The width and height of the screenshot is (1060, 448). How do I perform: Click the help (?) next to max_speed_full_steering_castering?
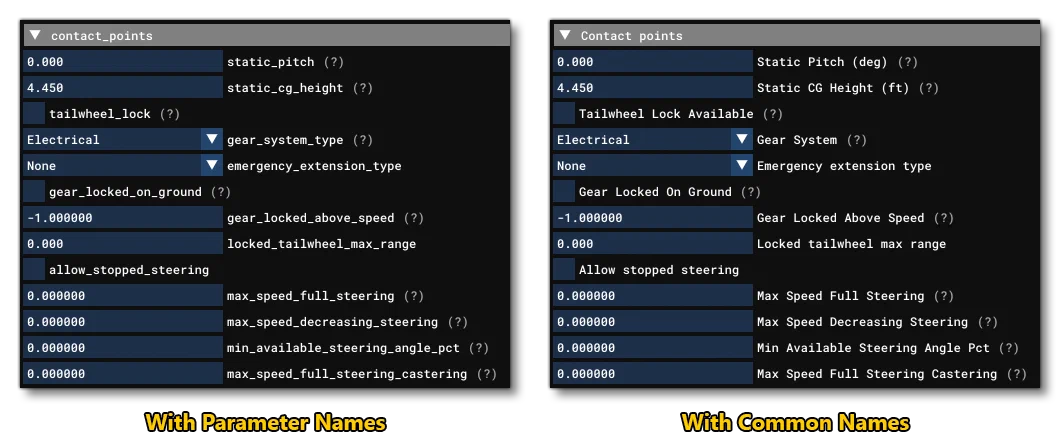(x=487, y=374)
